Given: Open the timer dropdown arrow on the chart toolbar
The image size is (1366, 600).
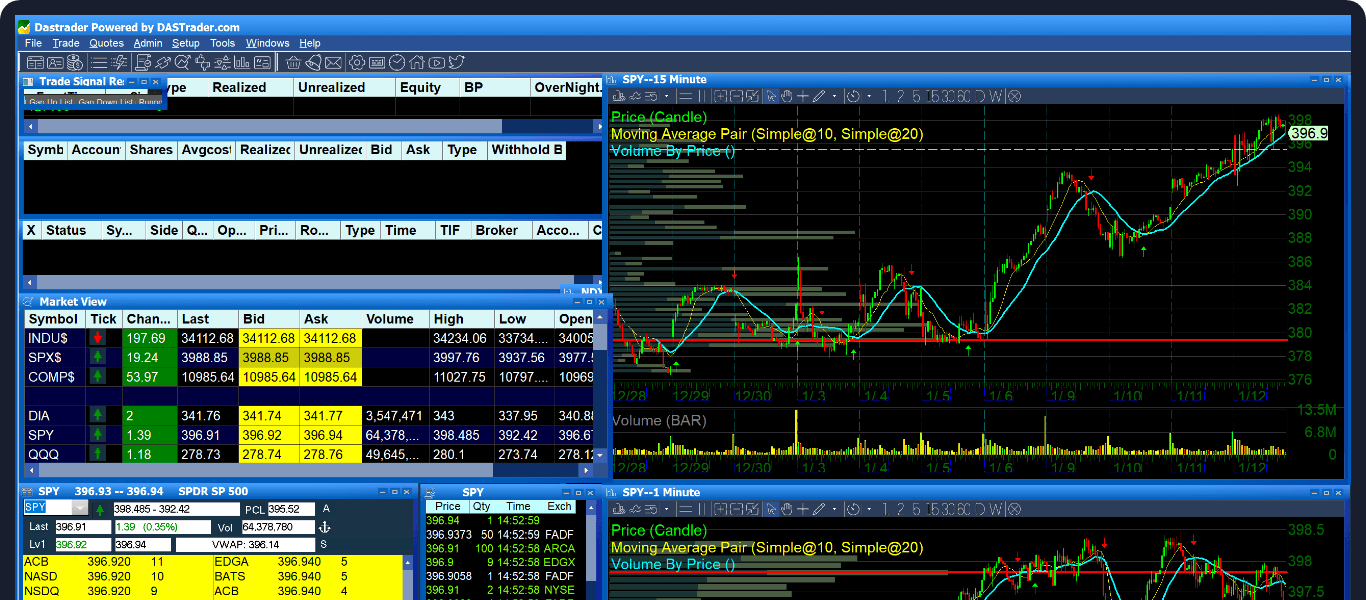Looking at the screenshot, I should pyautogui.click(x=868, y=95).
